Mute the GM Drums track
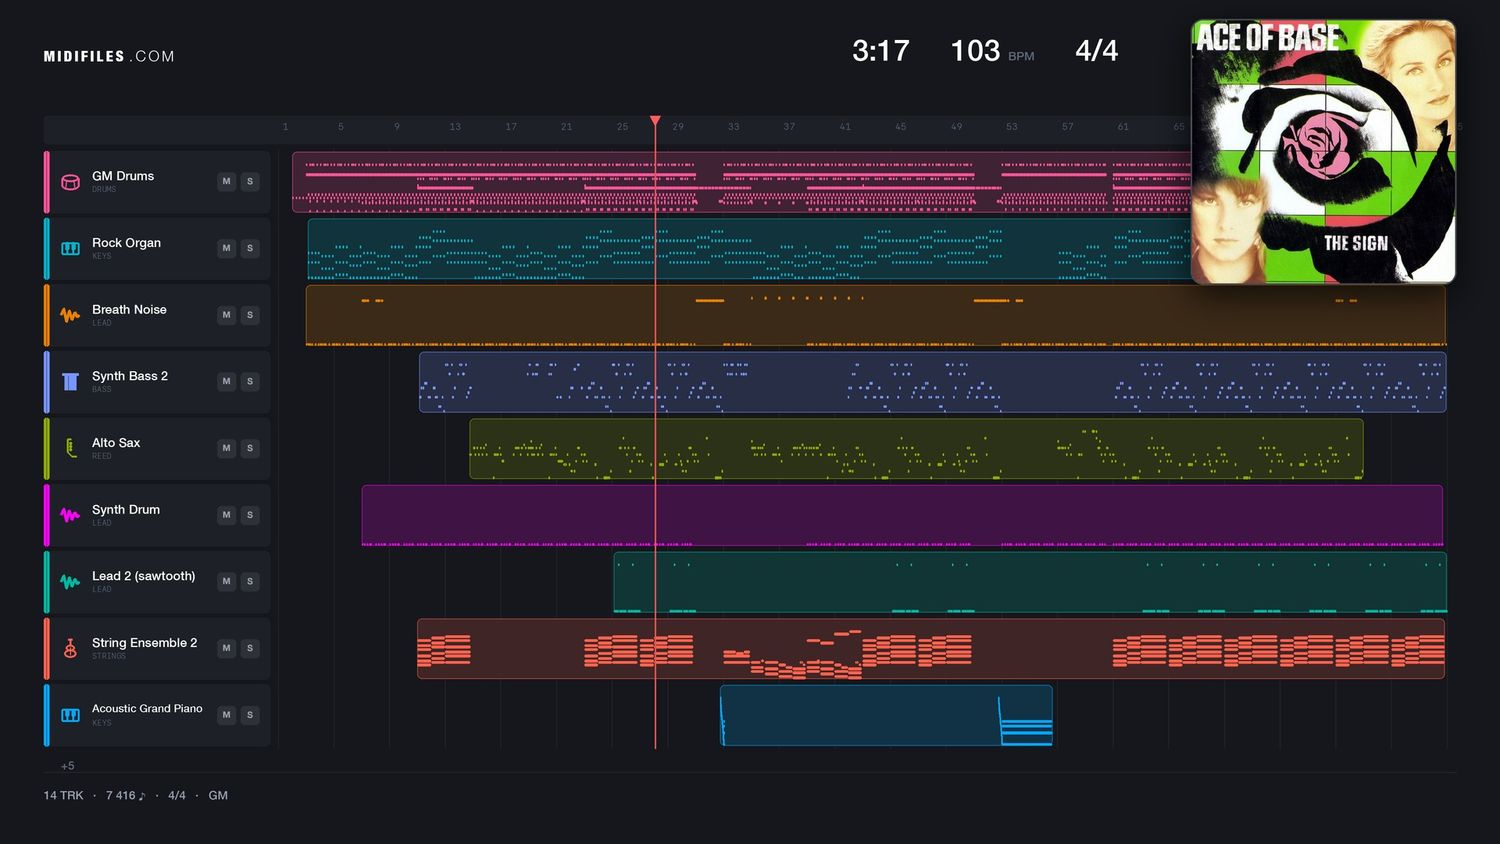This screenshot has height=844, width=1500. tap(227, 181)
